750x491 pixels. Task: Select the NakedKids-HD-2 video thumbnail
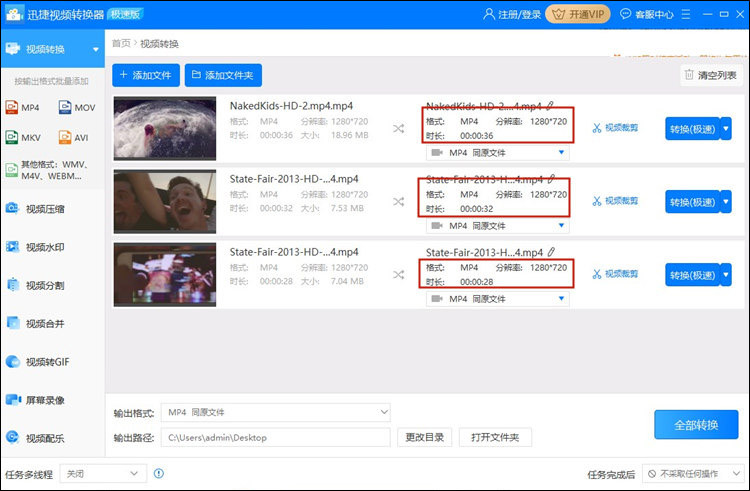coord(165,128)
